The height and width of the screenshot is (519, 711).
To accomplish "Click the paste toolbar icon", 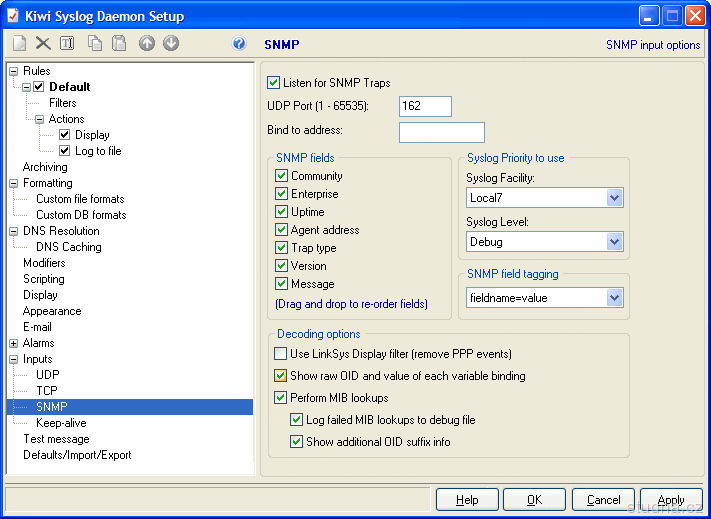I will click(119, 44).
